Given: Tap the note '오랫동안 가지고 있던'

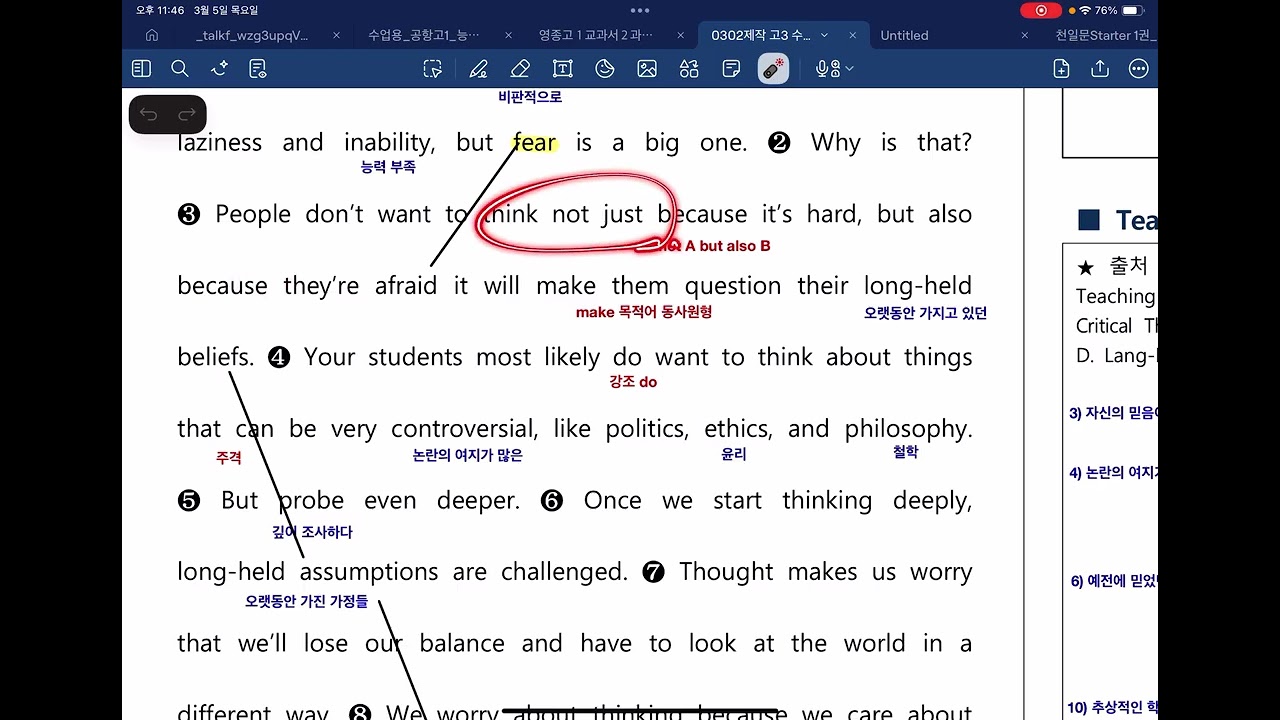Looking at the screenshot, I should click(925, 313).
